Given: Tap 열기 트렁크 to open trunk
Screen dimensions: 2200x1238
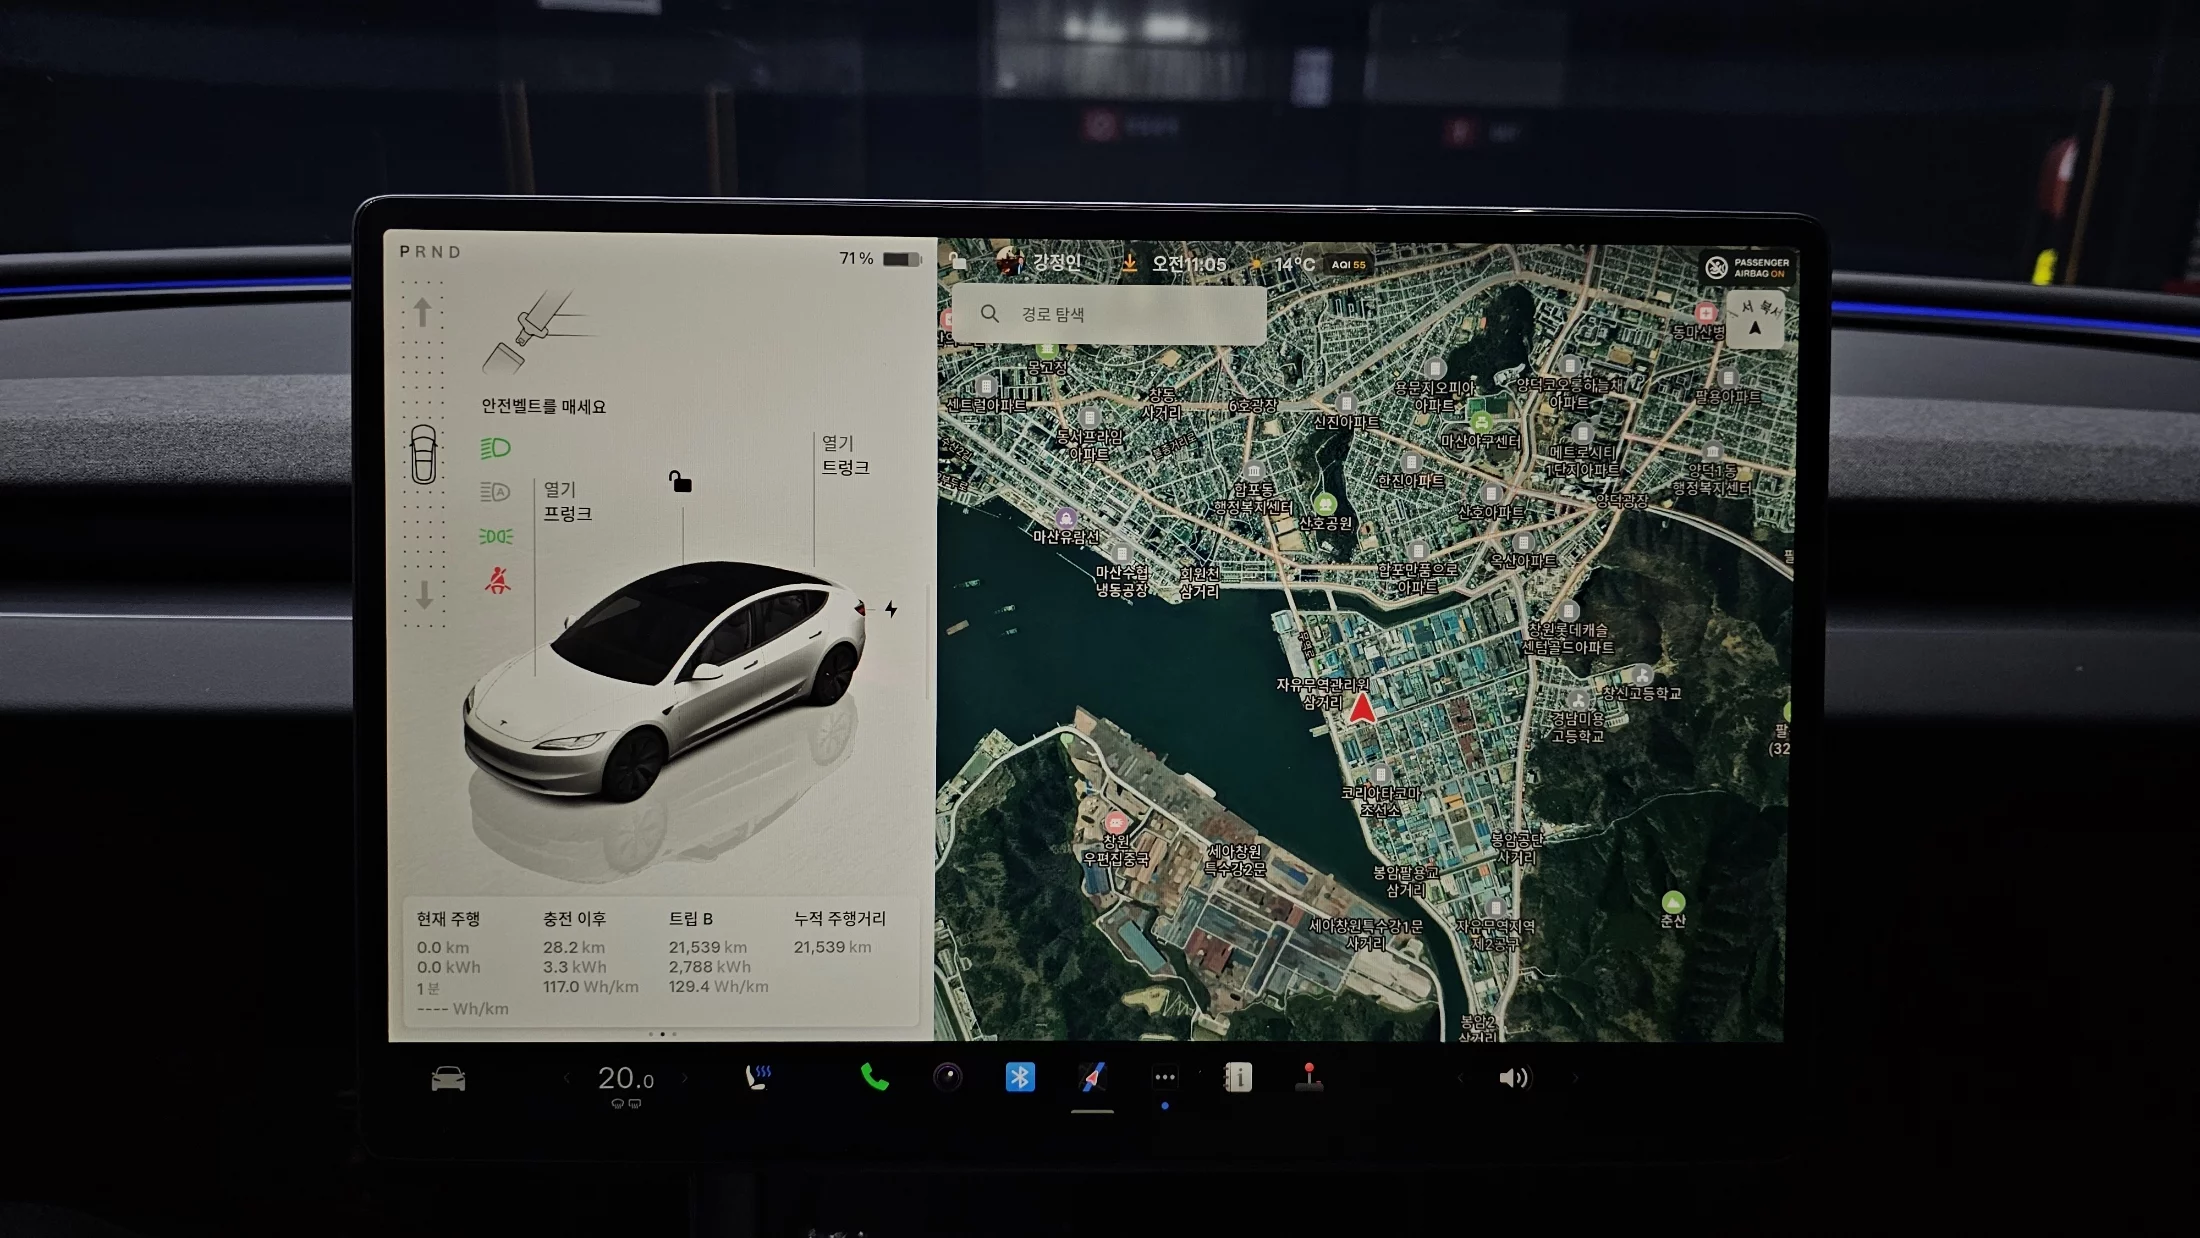Looking at the screenshot, I should tap(845, 455).
